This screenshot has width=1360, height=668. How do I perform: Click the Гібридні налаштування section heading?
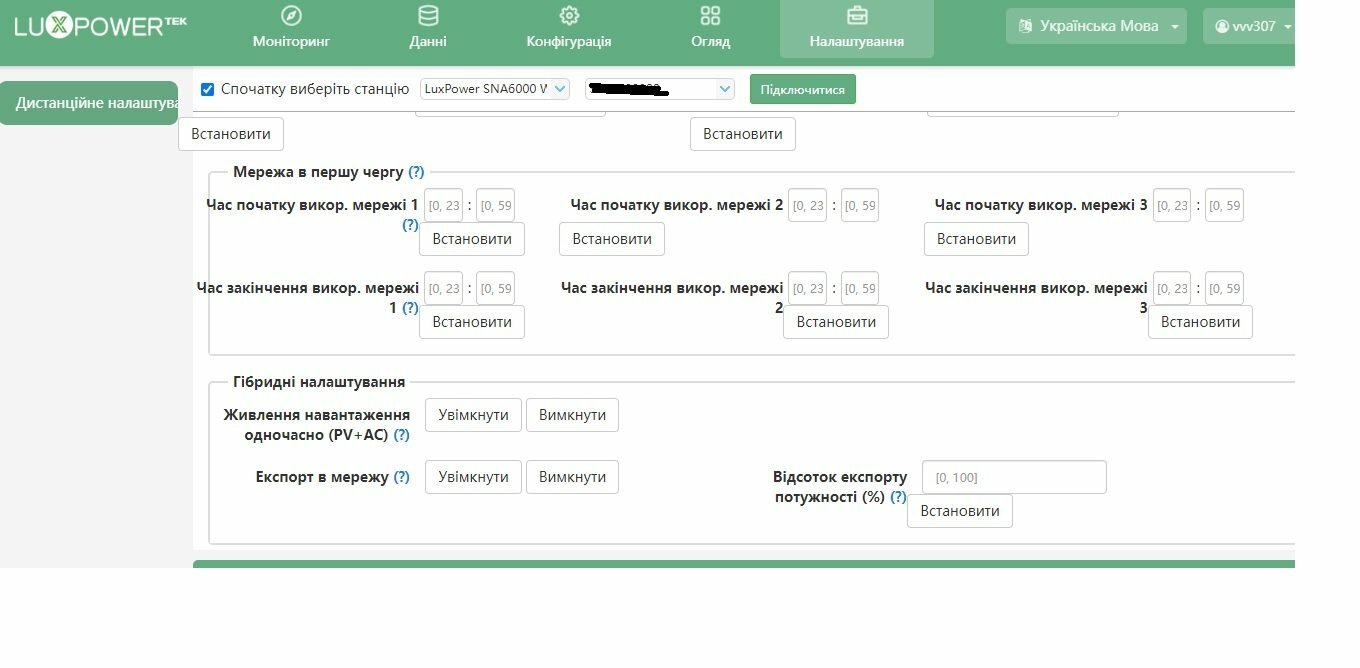point(319,381)
